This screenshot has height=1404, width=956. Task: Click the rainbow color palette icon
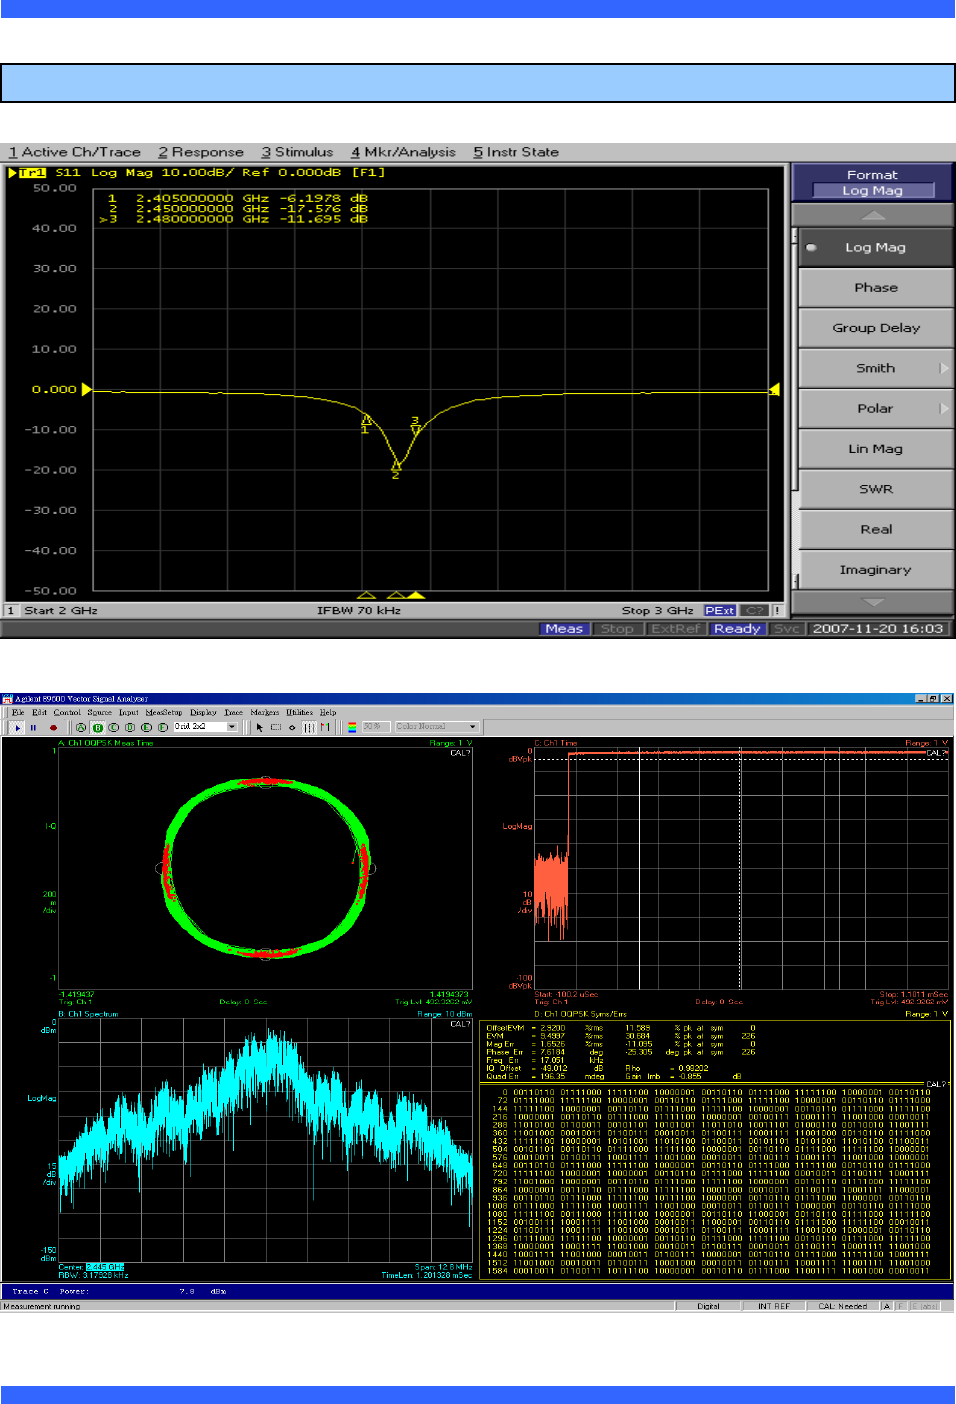click(x=352, y=727)
